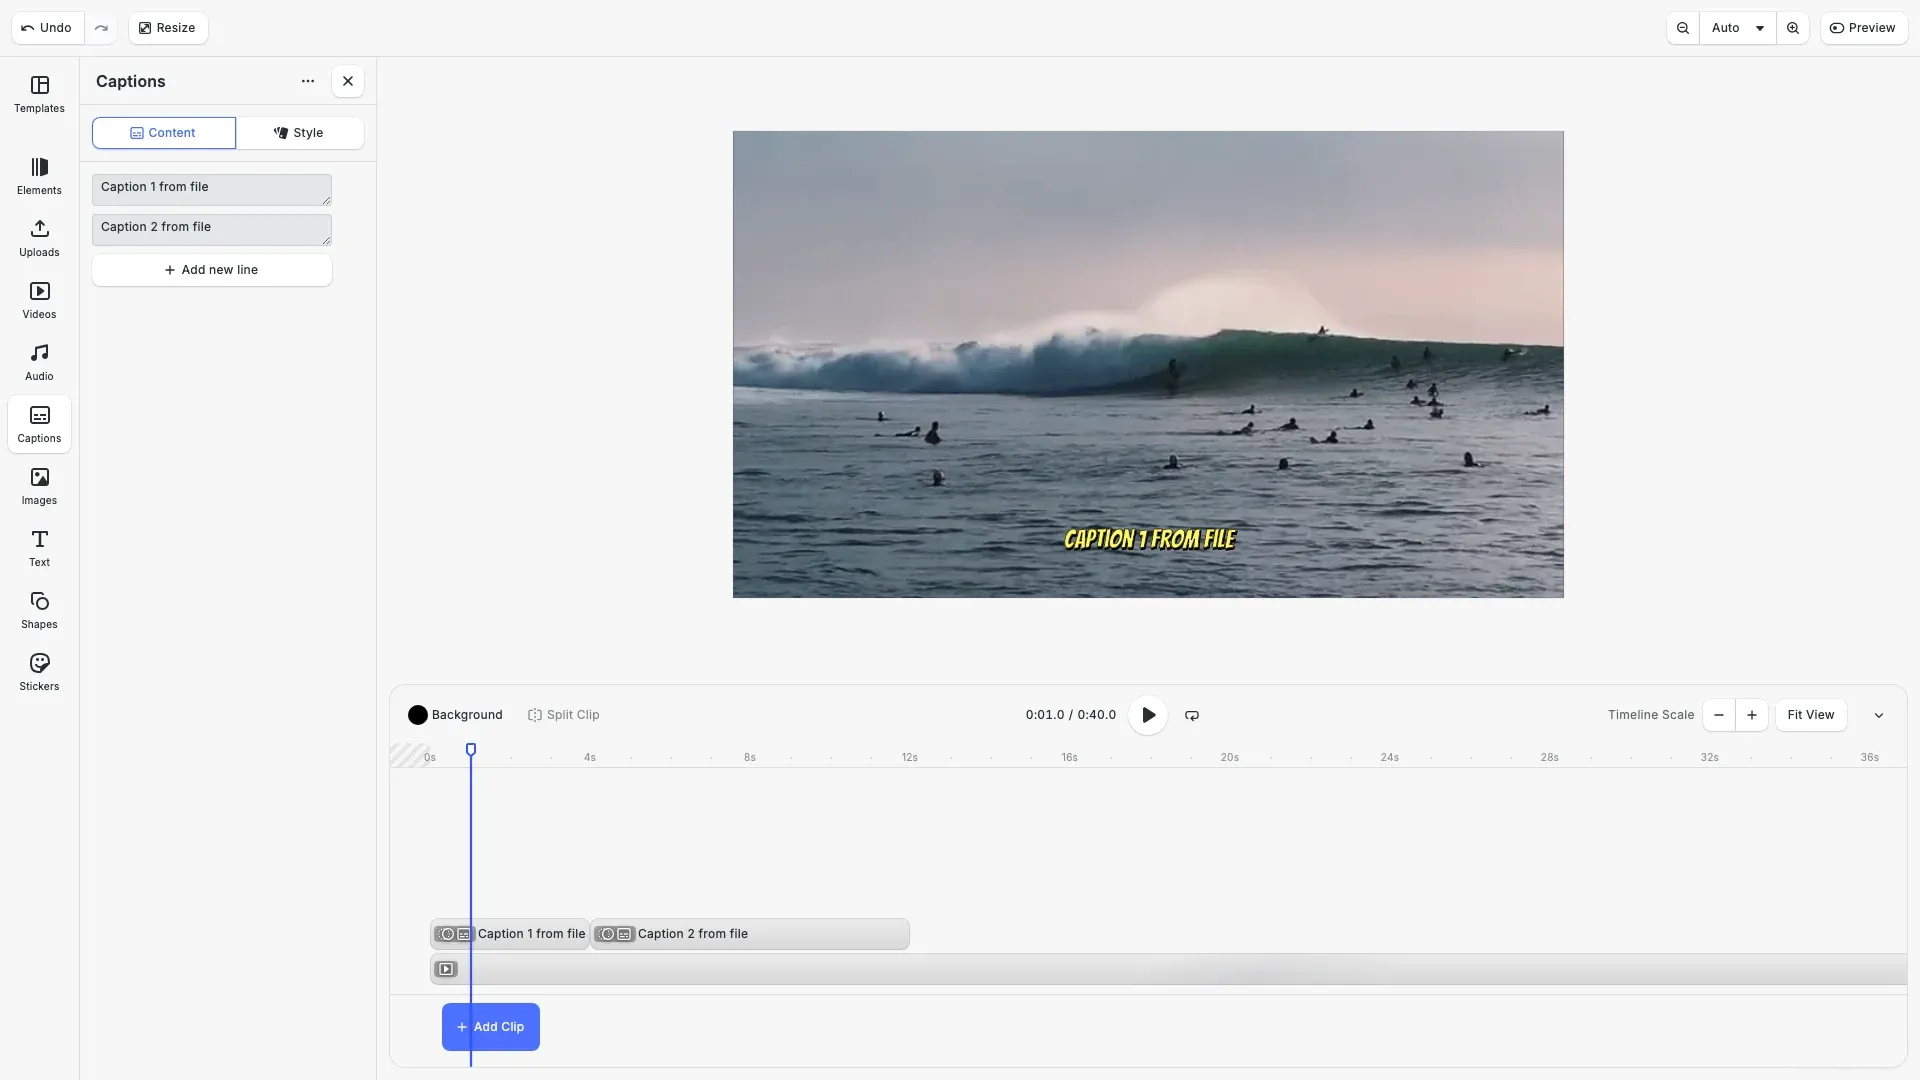Viewport: 1920px width, 1080px height.
Task: Open the Uploads panel
Action: 38,238
